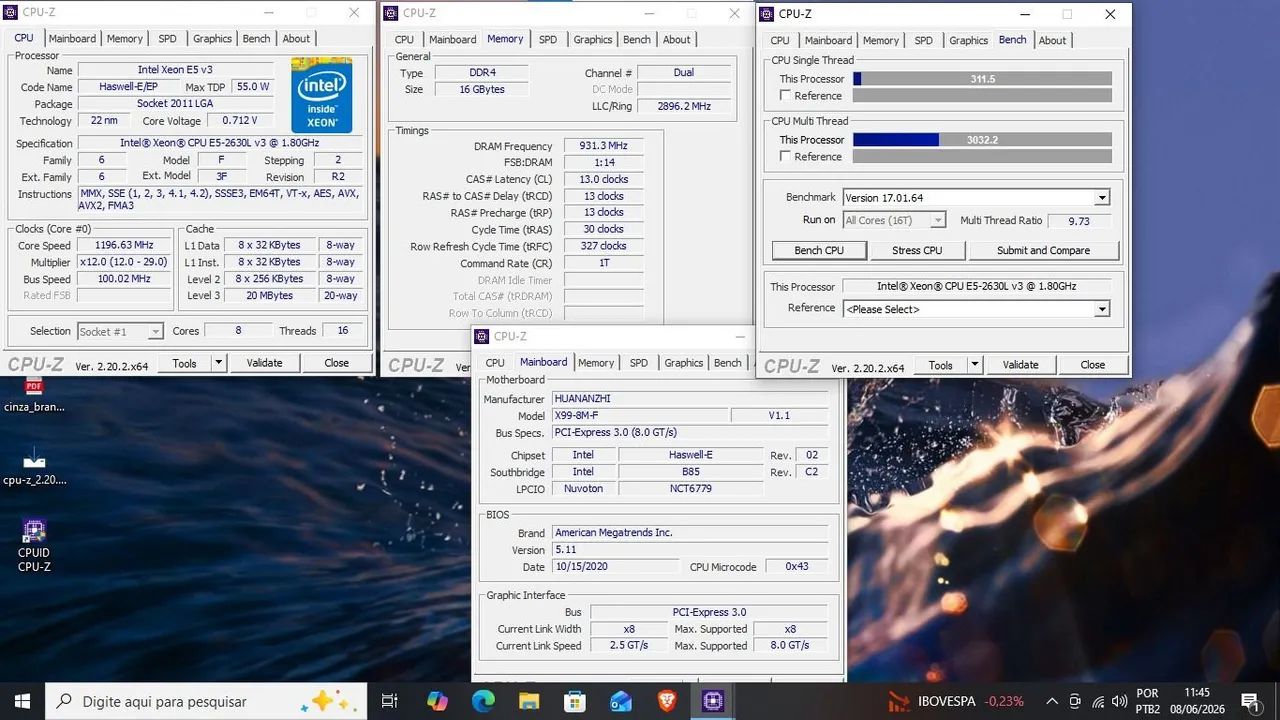Select the Multi Thread Ratio 9.73 value
The width and height of the screenshot is (1280, 720).
[x=1078, y=221]
